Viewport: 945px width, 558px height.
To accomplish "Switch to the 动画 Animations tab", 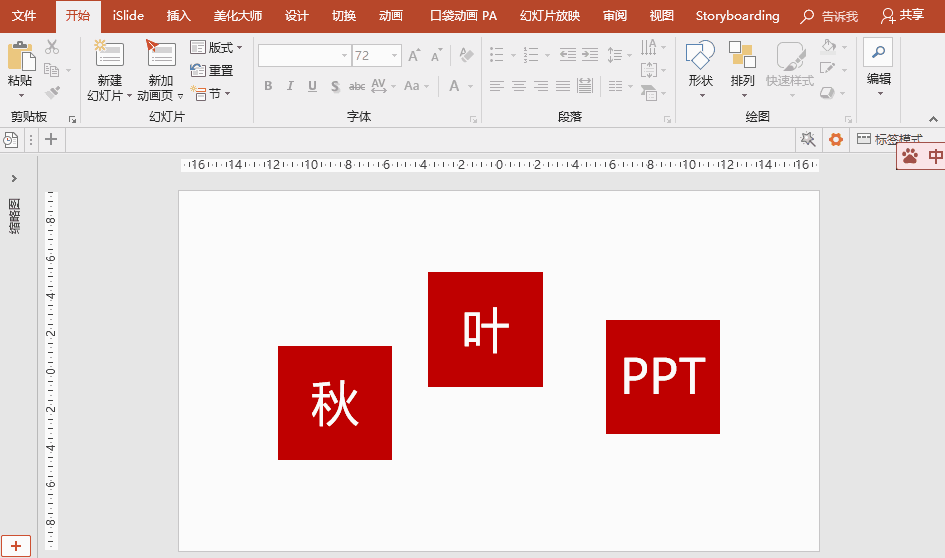I will pos(391,16).
